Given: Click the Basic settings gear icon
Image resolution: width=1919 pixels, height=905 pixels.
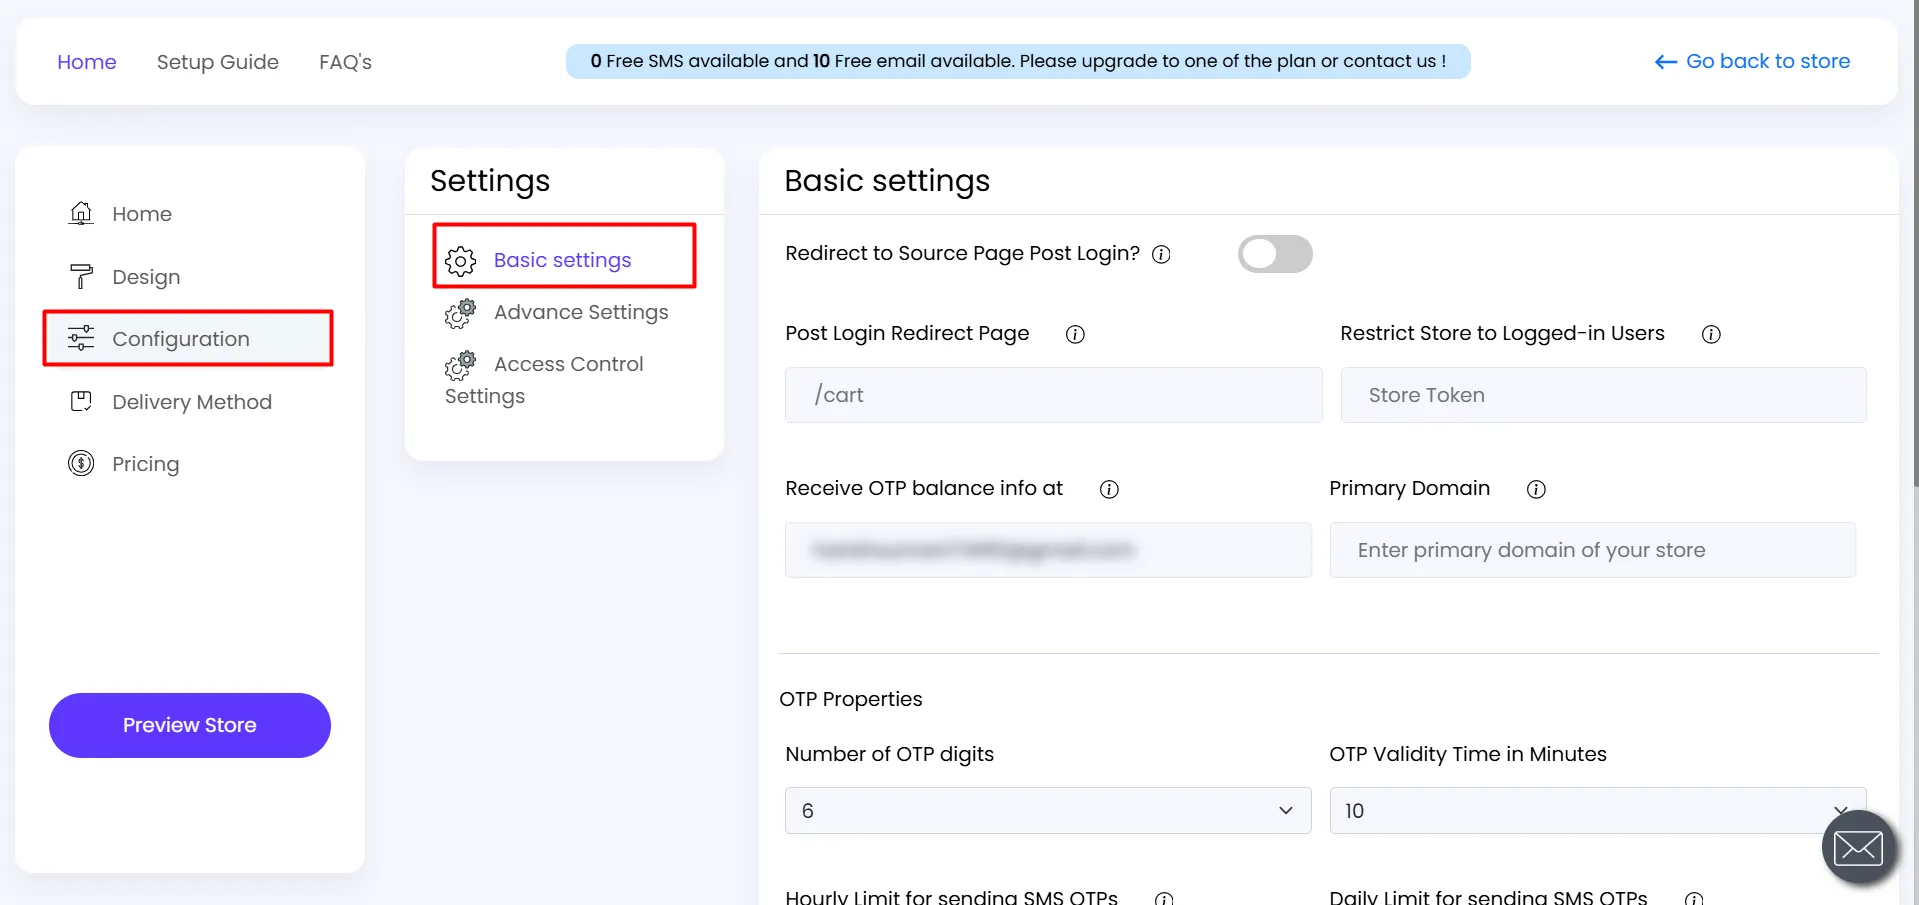Looking at the screenshot, I should (x=460, y=261).
